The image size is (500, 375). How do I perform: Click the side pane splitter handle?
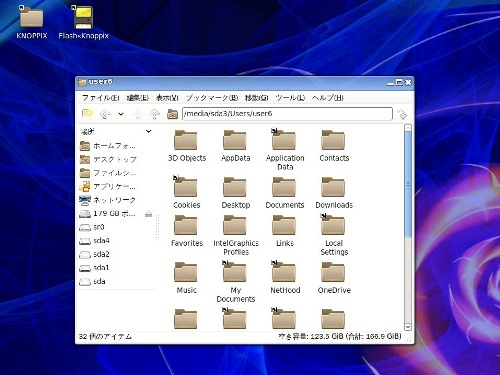pos(157,227)
